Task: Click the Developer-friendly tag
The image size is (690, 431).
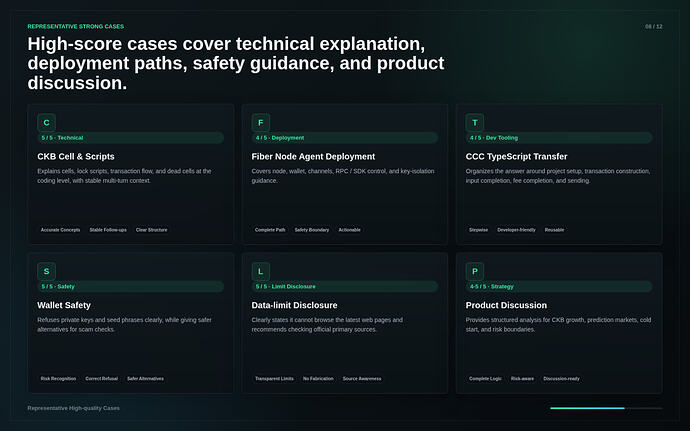Action: coord(516,230)
